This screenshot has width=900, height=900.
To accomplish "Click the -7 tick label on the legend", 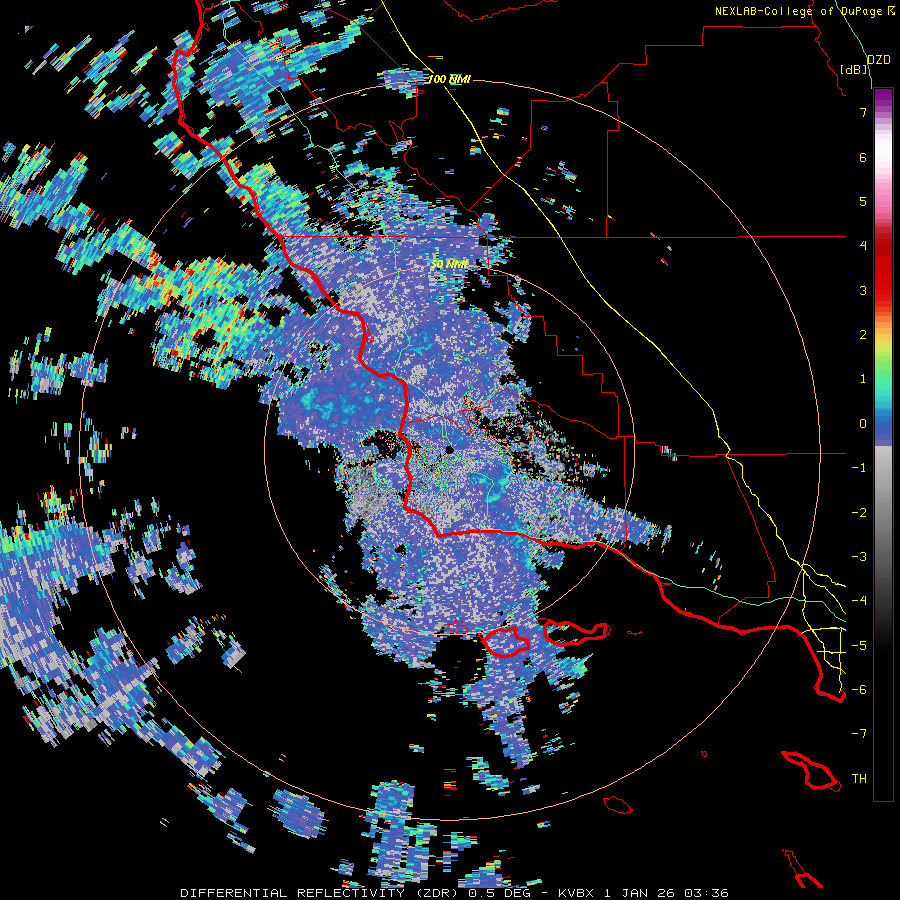I will [859, 734].
